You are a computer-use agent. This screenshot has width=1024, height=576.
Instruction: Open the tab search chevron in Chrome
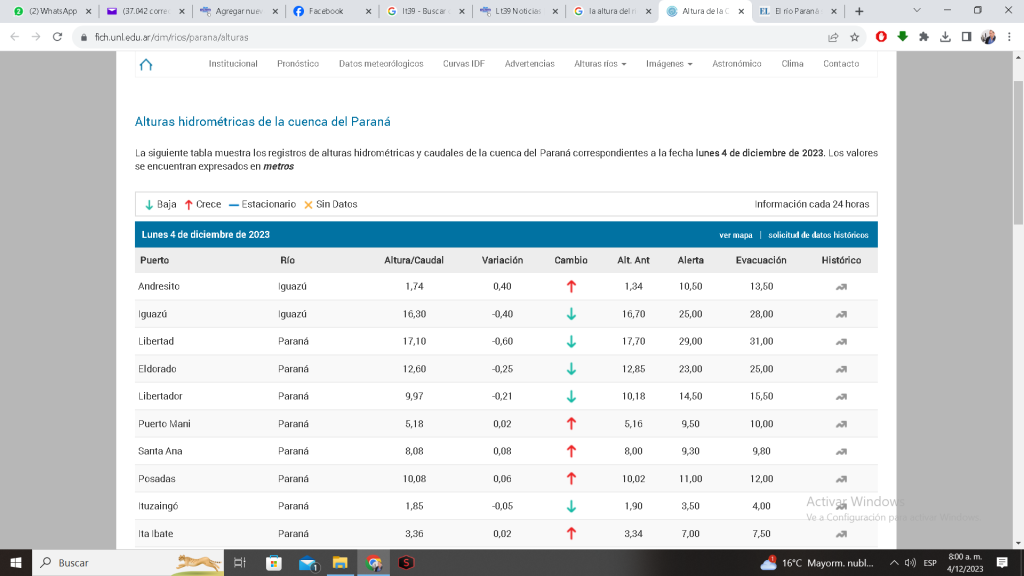tap(918, 10)
